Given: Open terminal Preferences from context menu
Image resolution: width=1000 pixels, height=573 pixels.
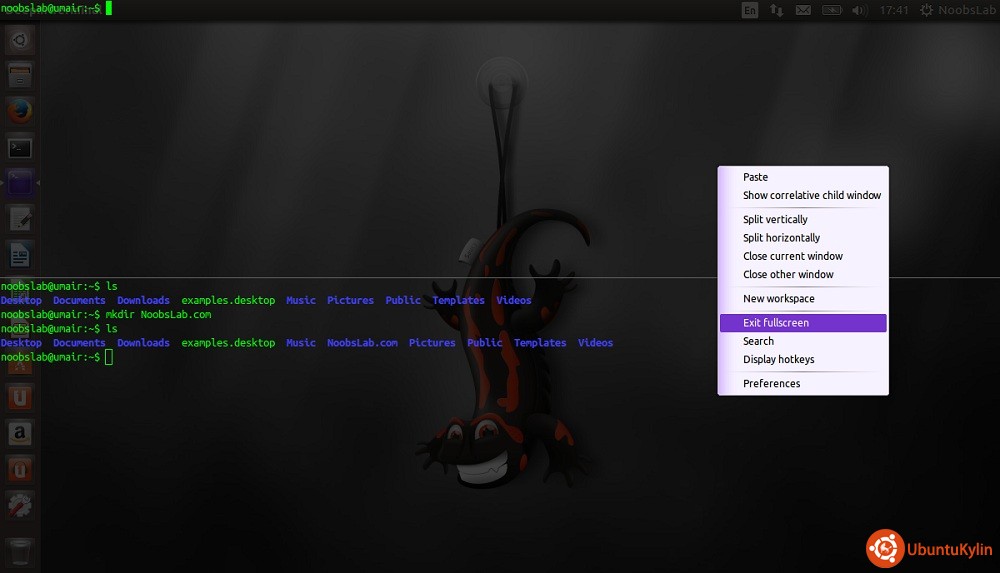Looking at the screenshot, I should click(x=771, y=383).
